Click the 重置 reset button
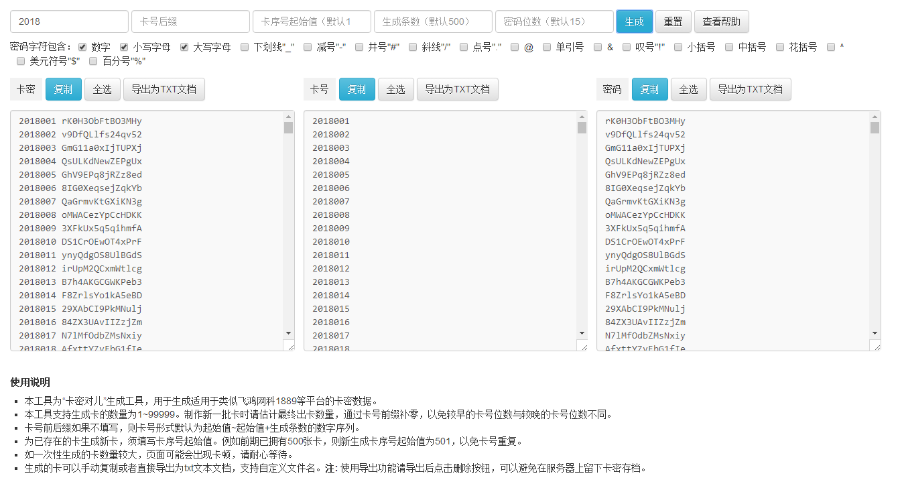This screenshot has height=488, width=900. 673,22
